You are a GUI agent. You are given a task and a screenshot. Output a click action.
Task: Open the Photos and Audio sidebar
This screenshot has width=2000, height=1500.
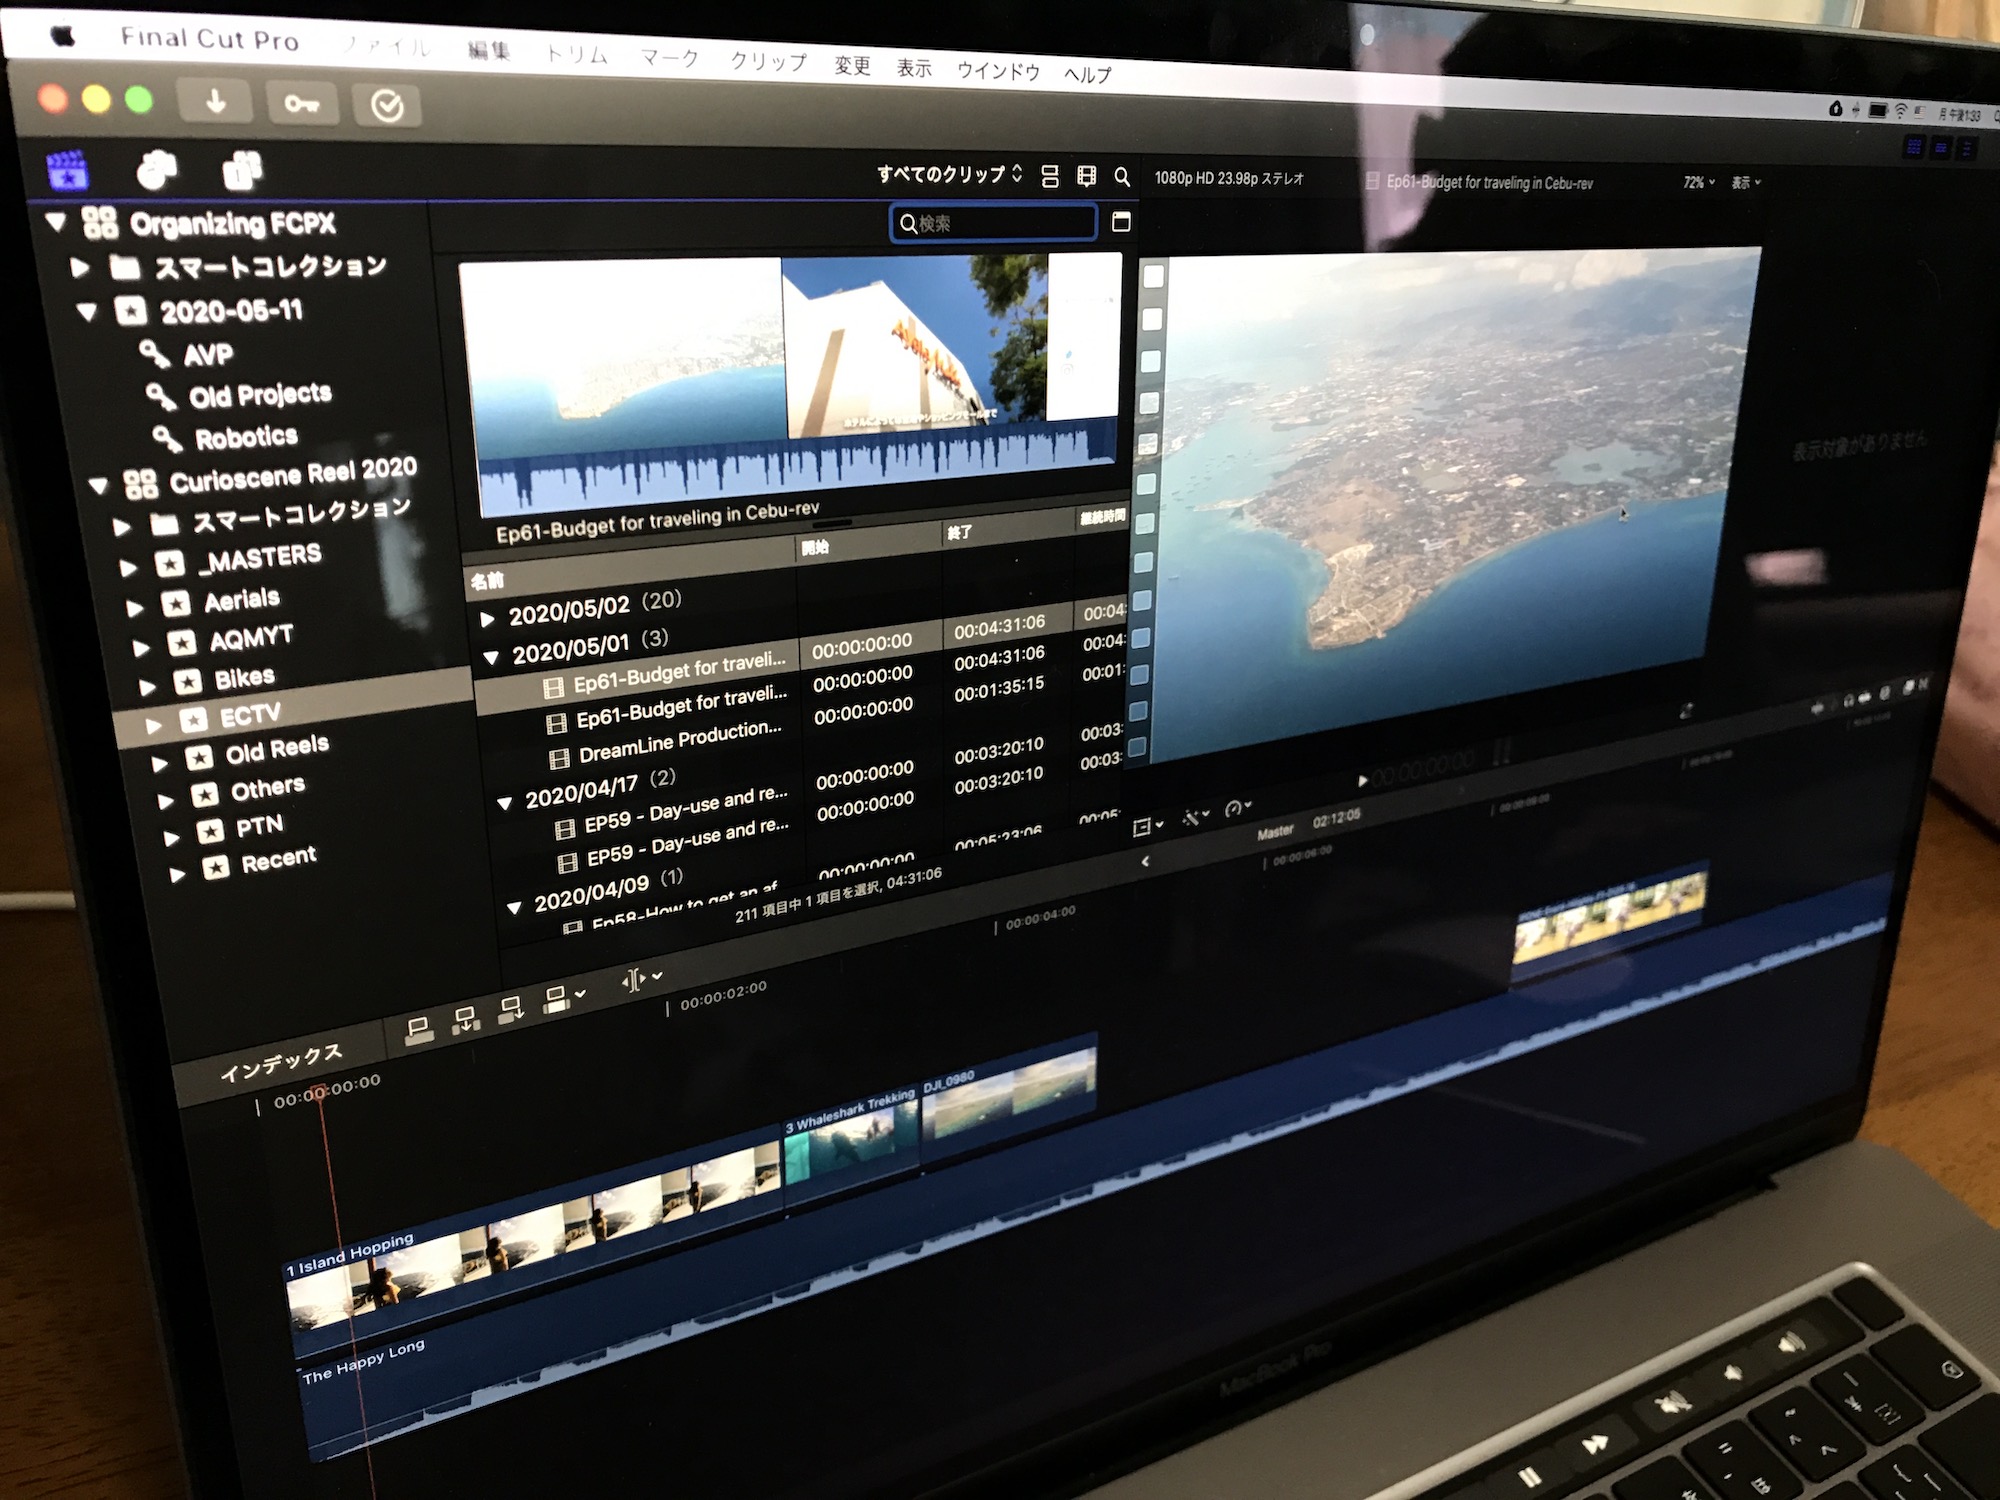pyautogui.click(x=156, y=171)
